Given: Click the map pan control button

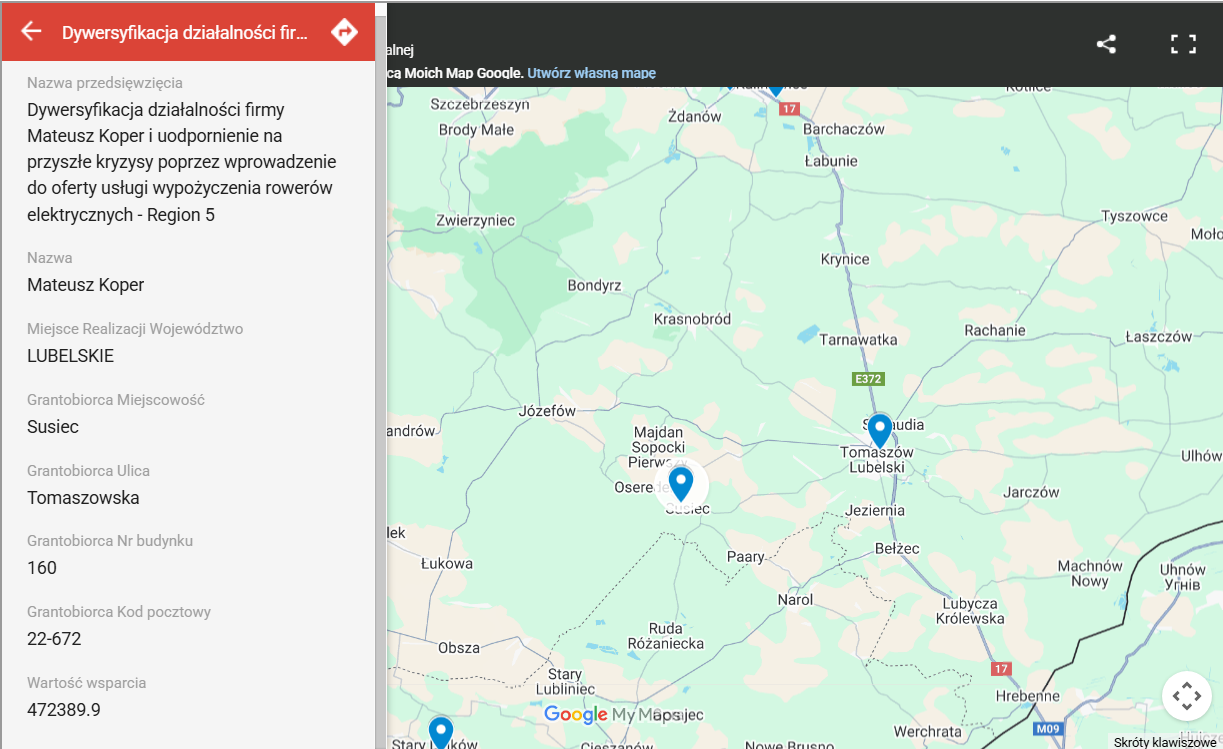Looking at the screenshot, I should [1186, 695].
